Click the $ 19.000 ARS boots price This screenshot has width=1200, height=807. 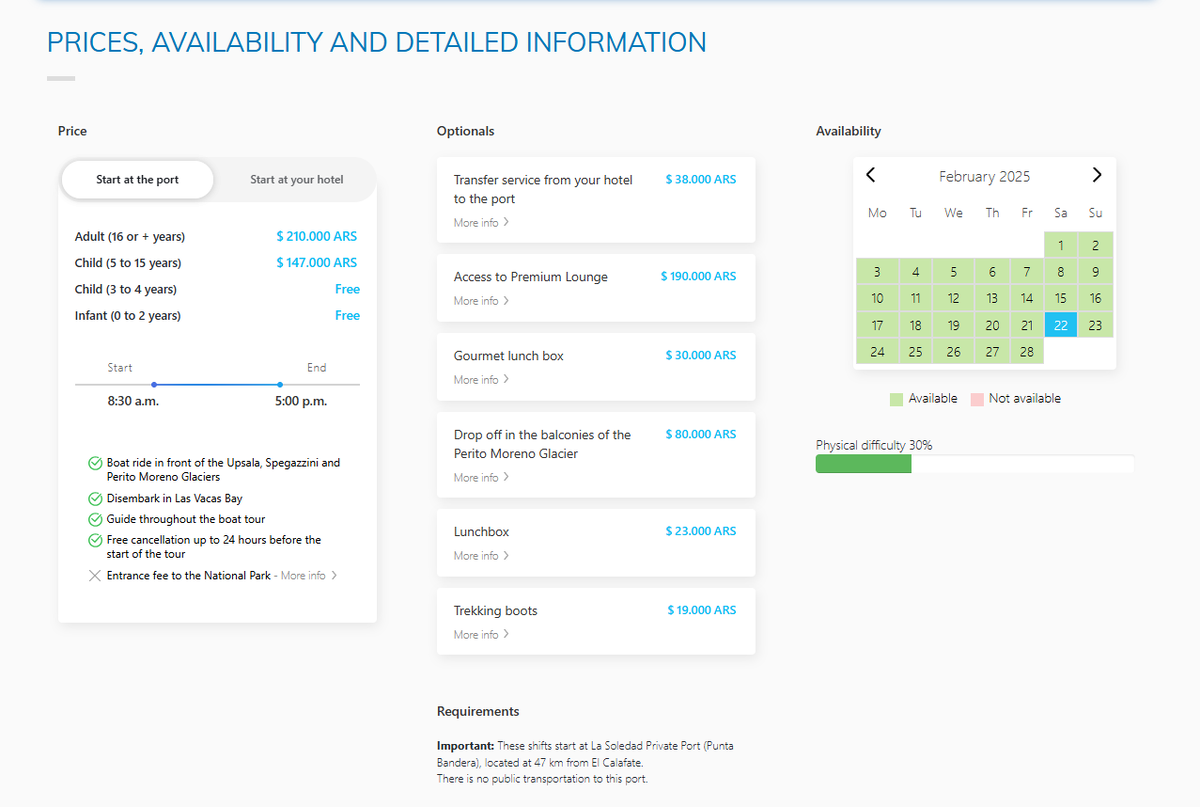coord(701,611)
